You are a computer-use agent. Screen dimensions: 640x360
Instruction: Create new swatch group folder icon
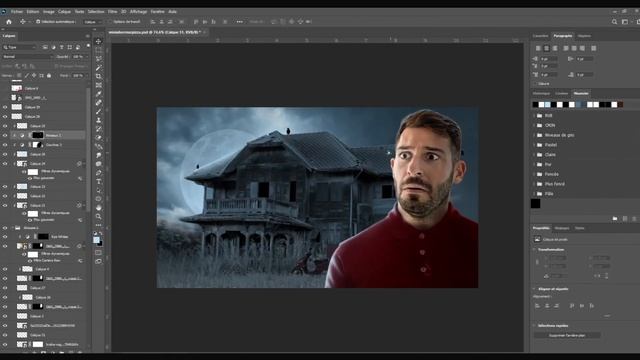point(615,219)
